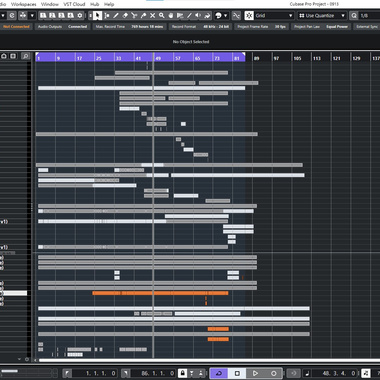Toggle the punch points lock icon
The image size is (380, 380).
click(x=182, y=373)
